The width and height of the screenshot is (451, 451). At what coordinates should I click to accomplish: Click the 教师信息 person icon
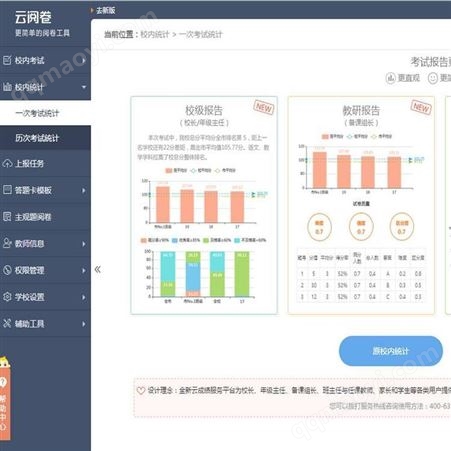[x=7, y=243]
